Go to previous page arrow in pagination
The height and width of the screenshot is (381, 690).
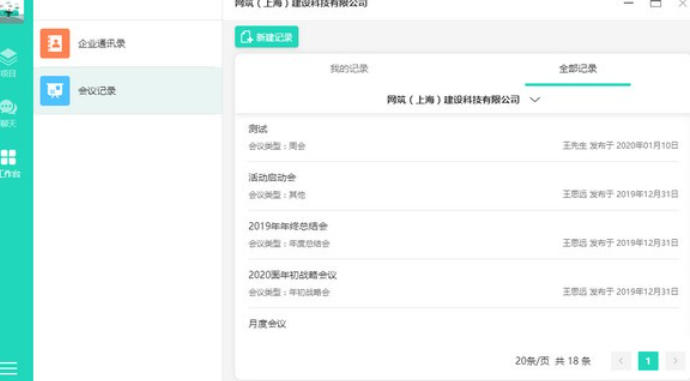point(621,361)
